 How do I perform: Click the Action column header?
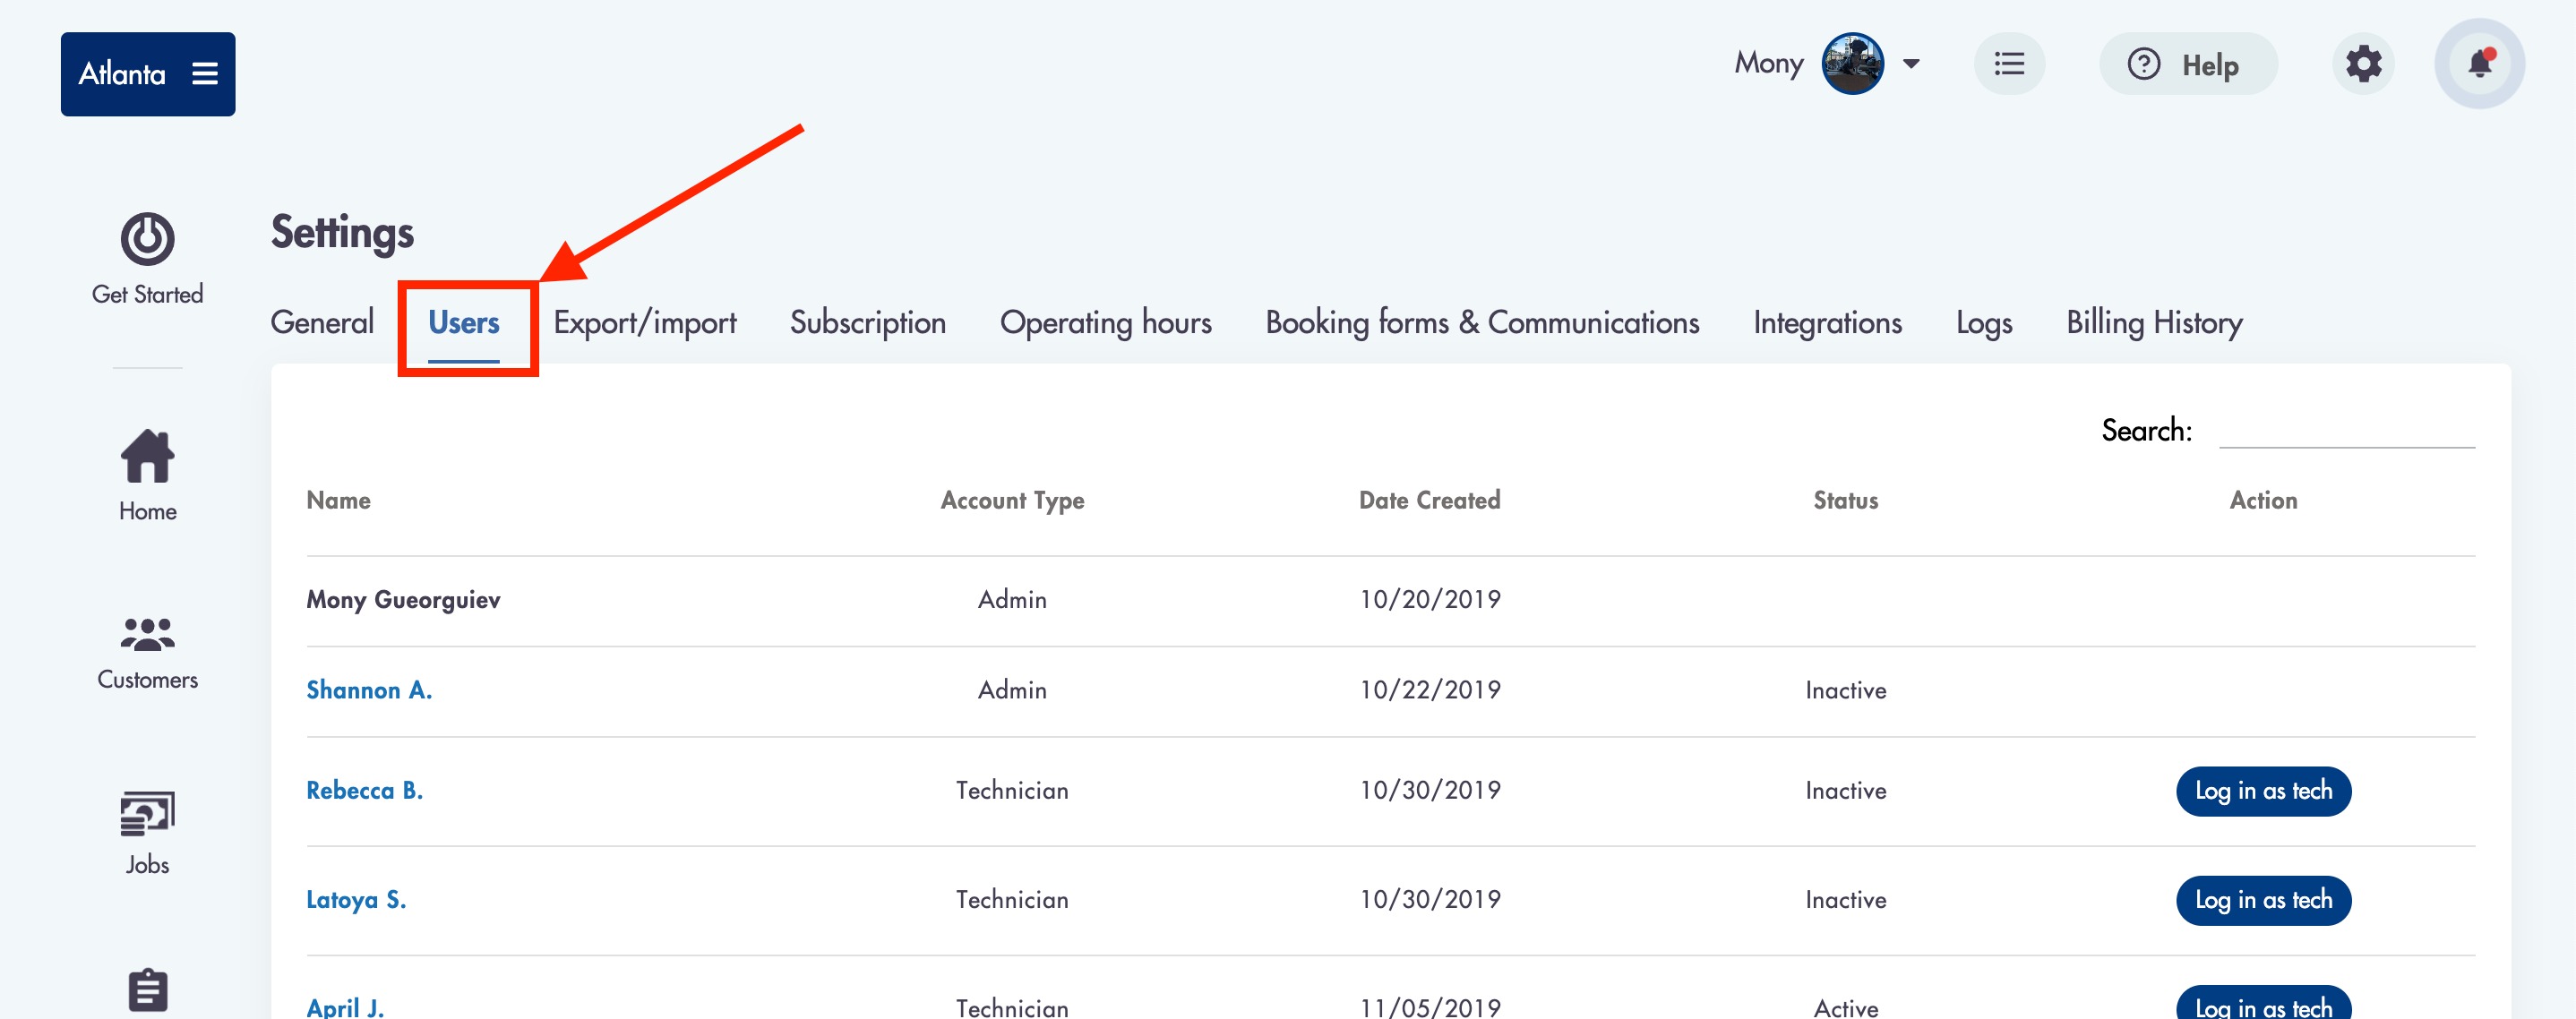coord(2263,500)
